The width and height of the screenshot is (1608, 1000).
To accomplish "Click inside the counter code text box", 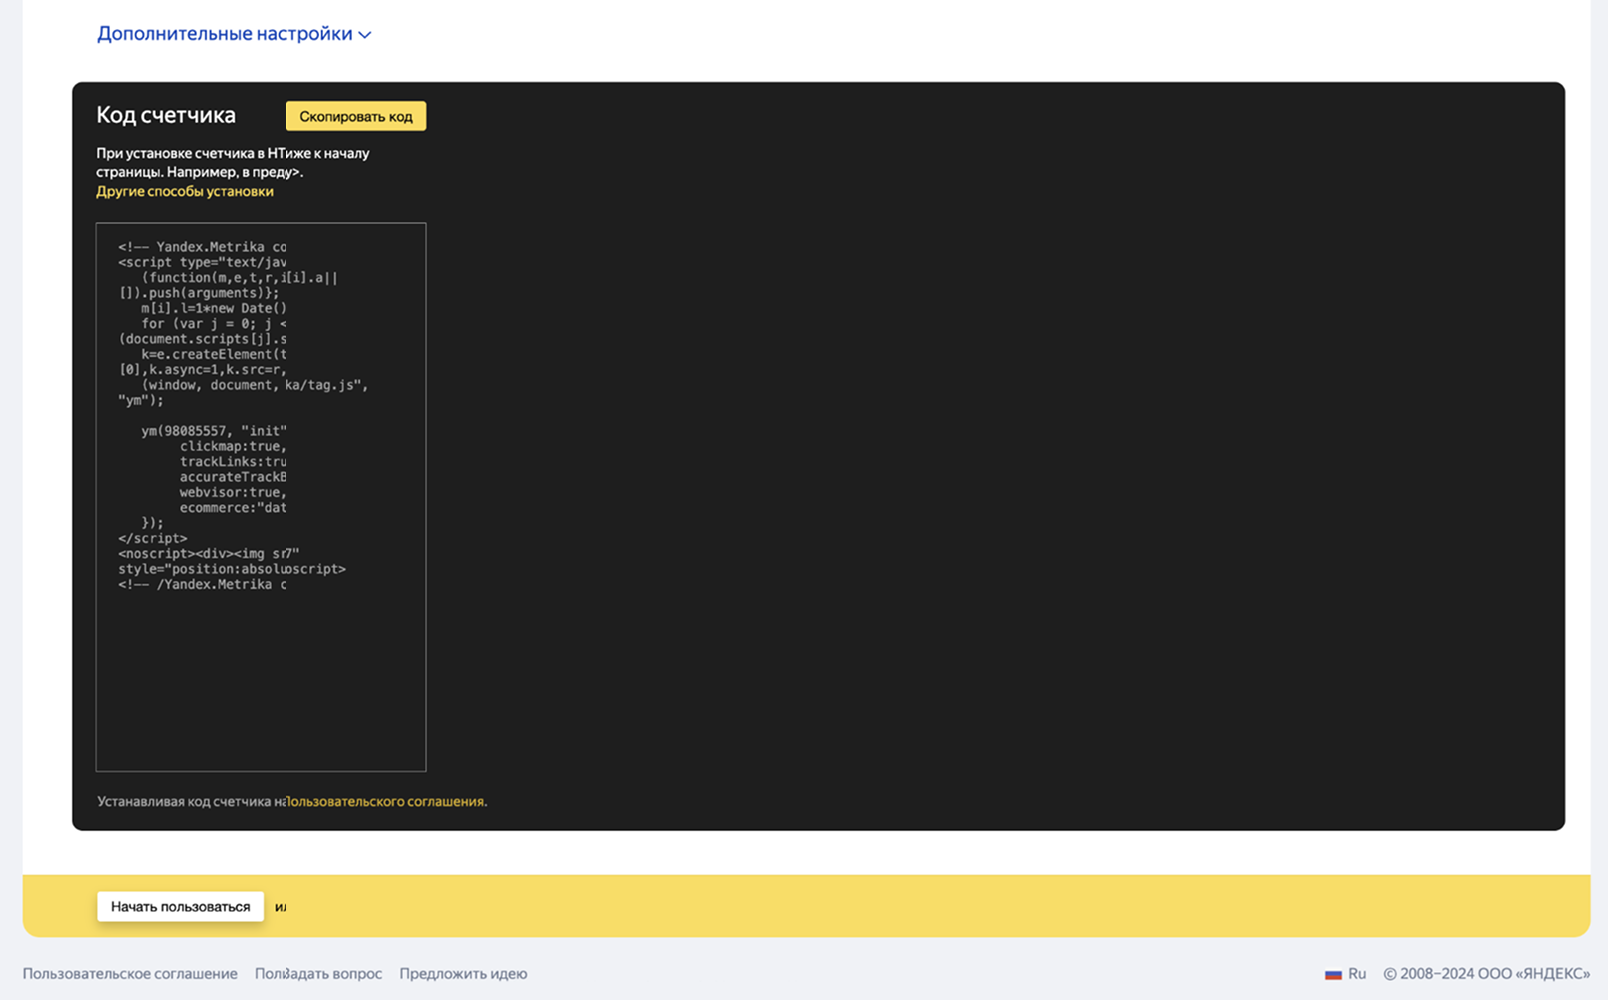I will click(x=261, y=497).
